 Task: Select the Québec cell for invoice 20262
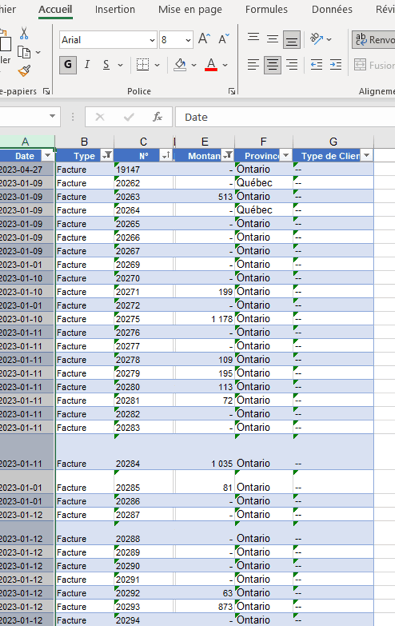[263, 183]
